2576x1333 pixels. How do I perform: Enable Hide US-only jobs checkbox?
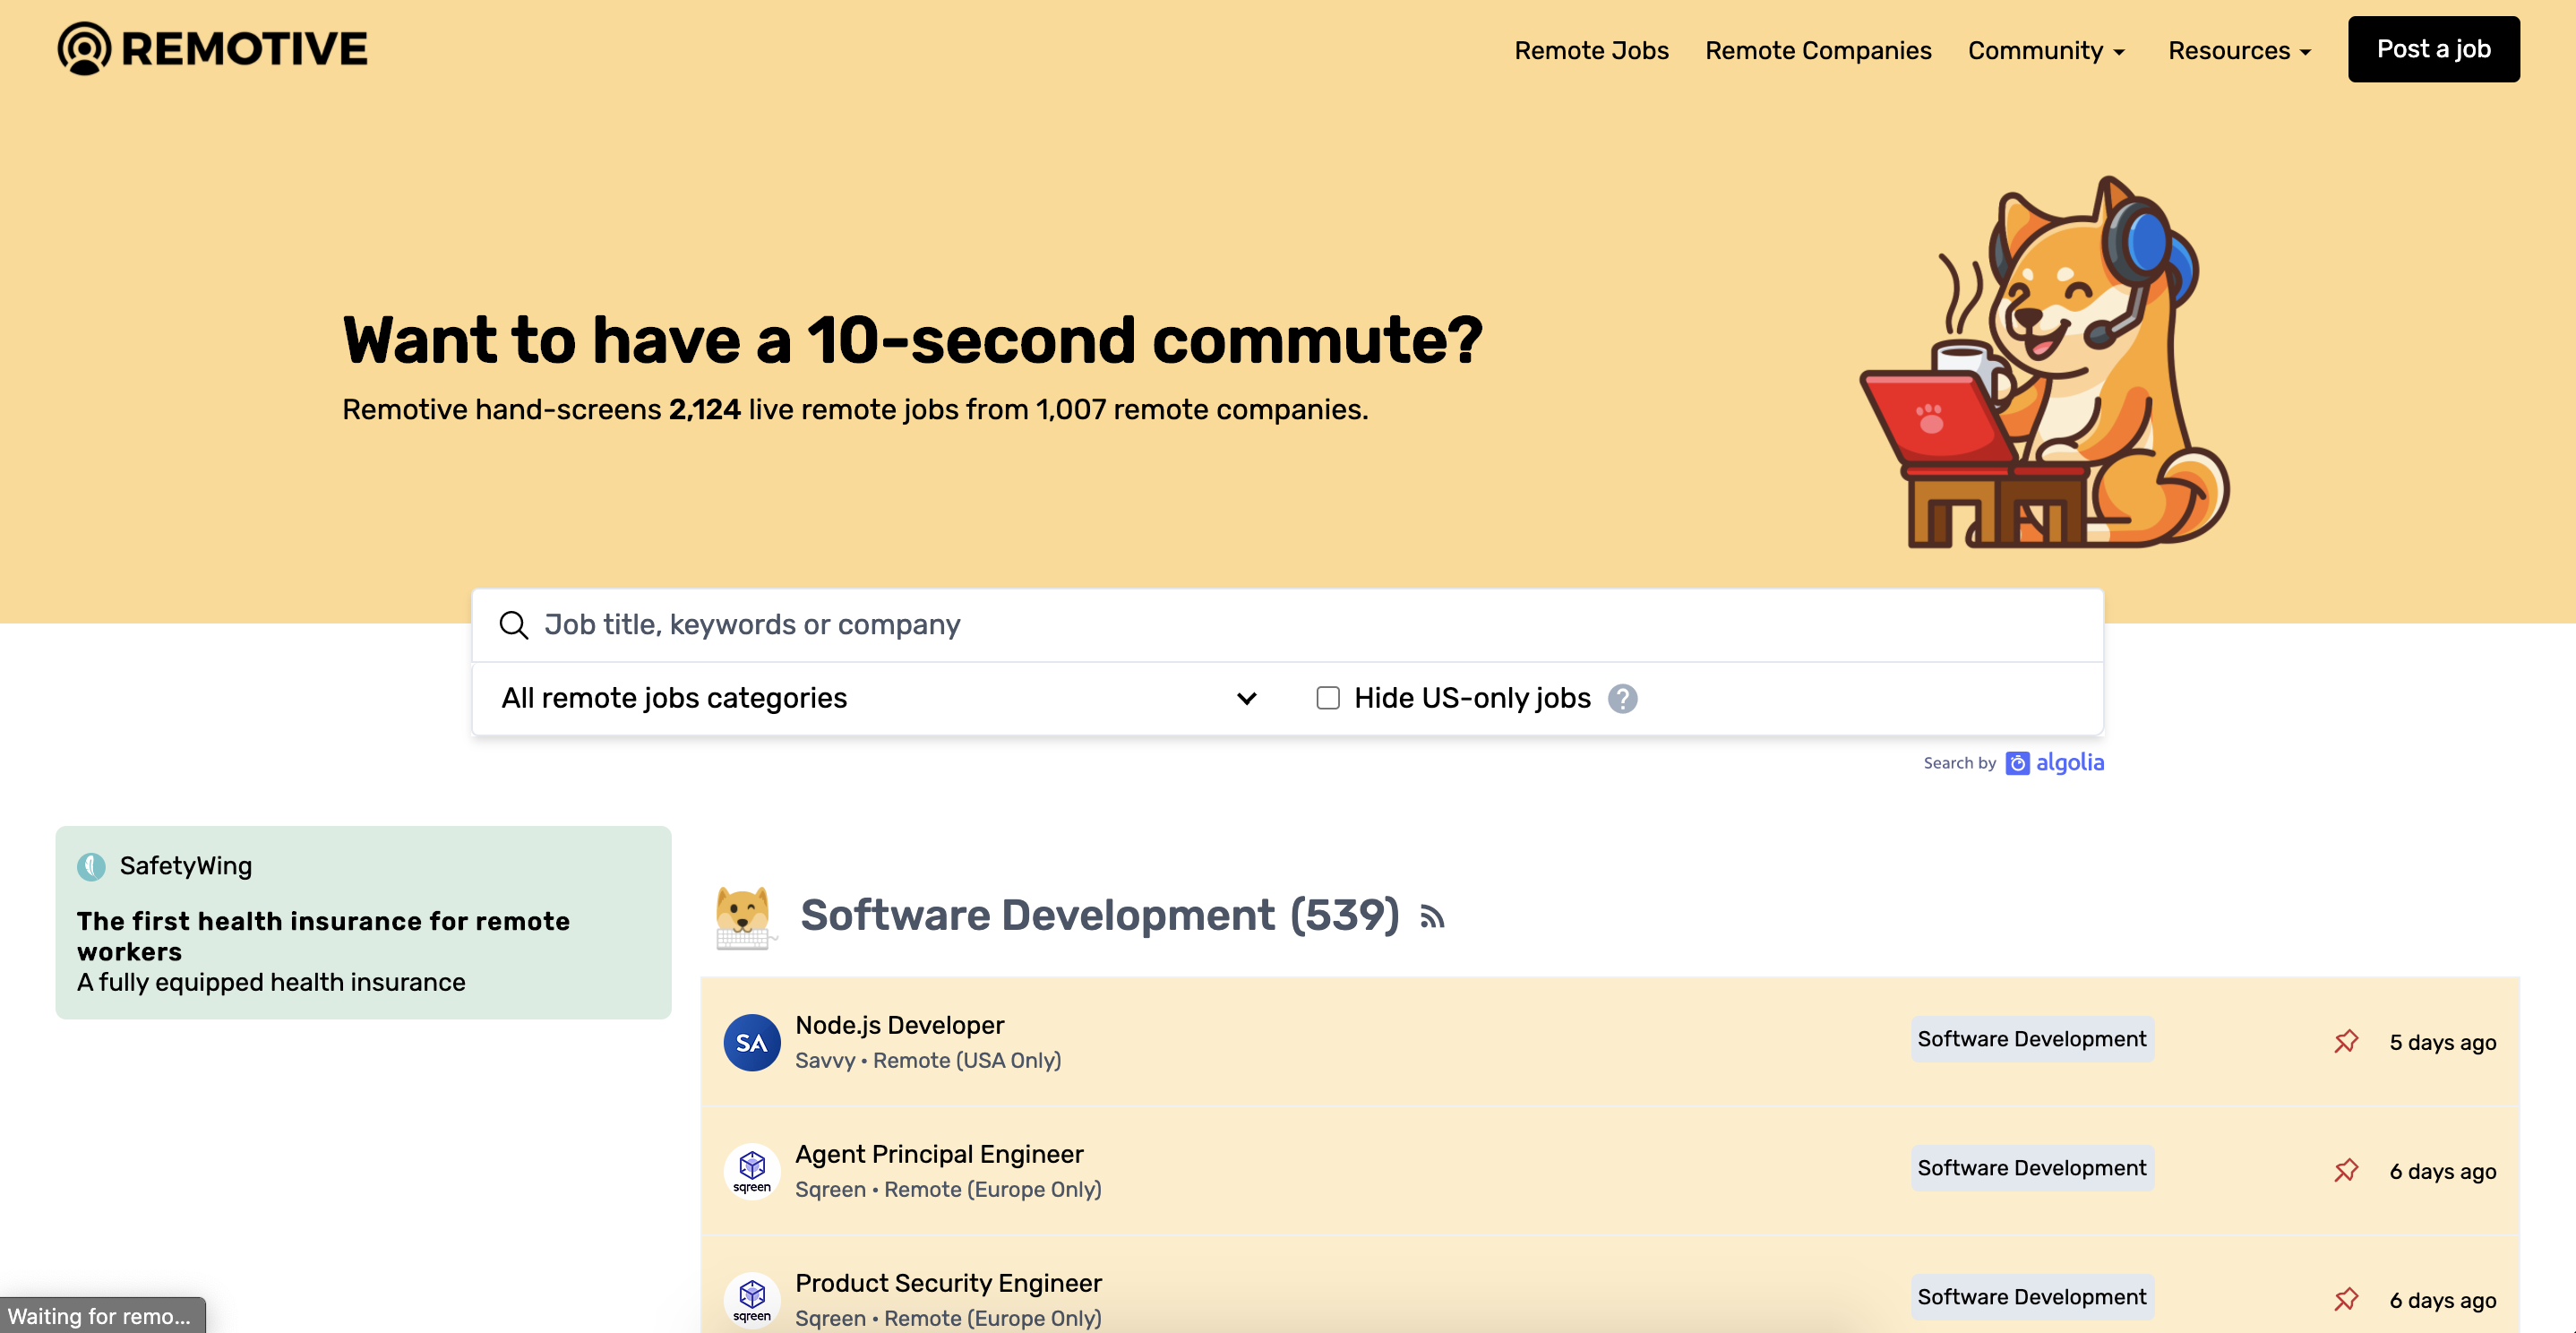[x=1327, y=698]
